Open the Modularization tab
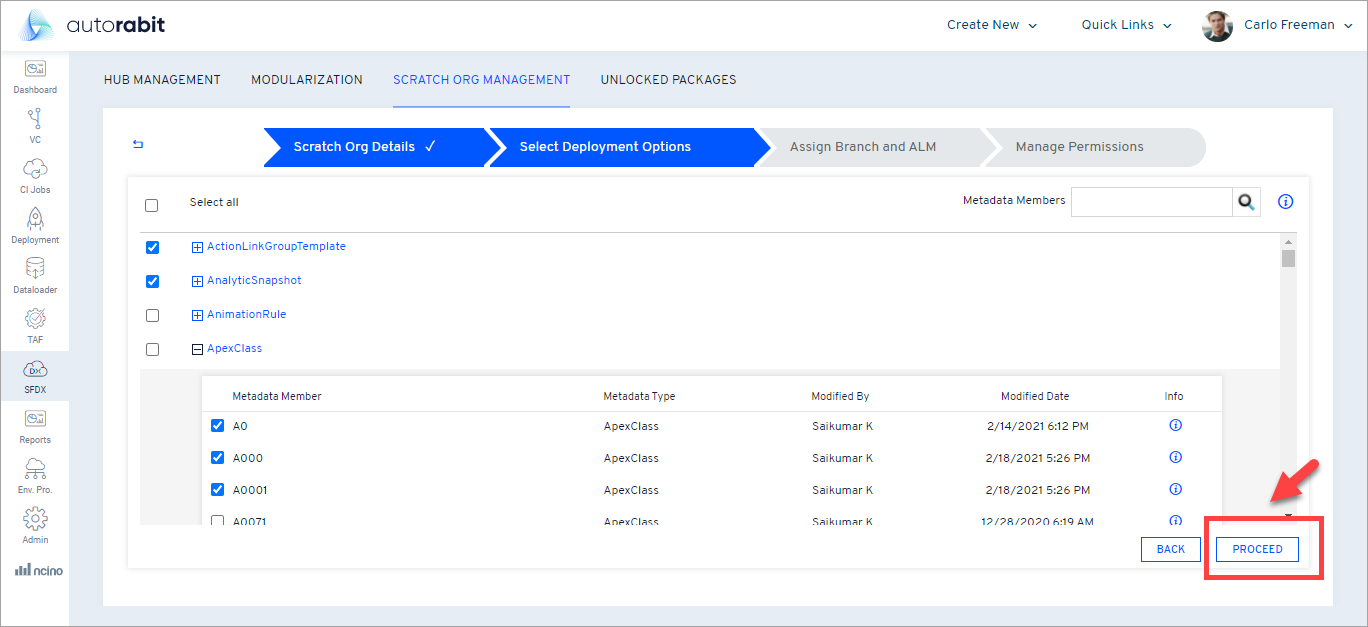The image size is (1368, 627). pyautogui.click(x=307, y=80)
